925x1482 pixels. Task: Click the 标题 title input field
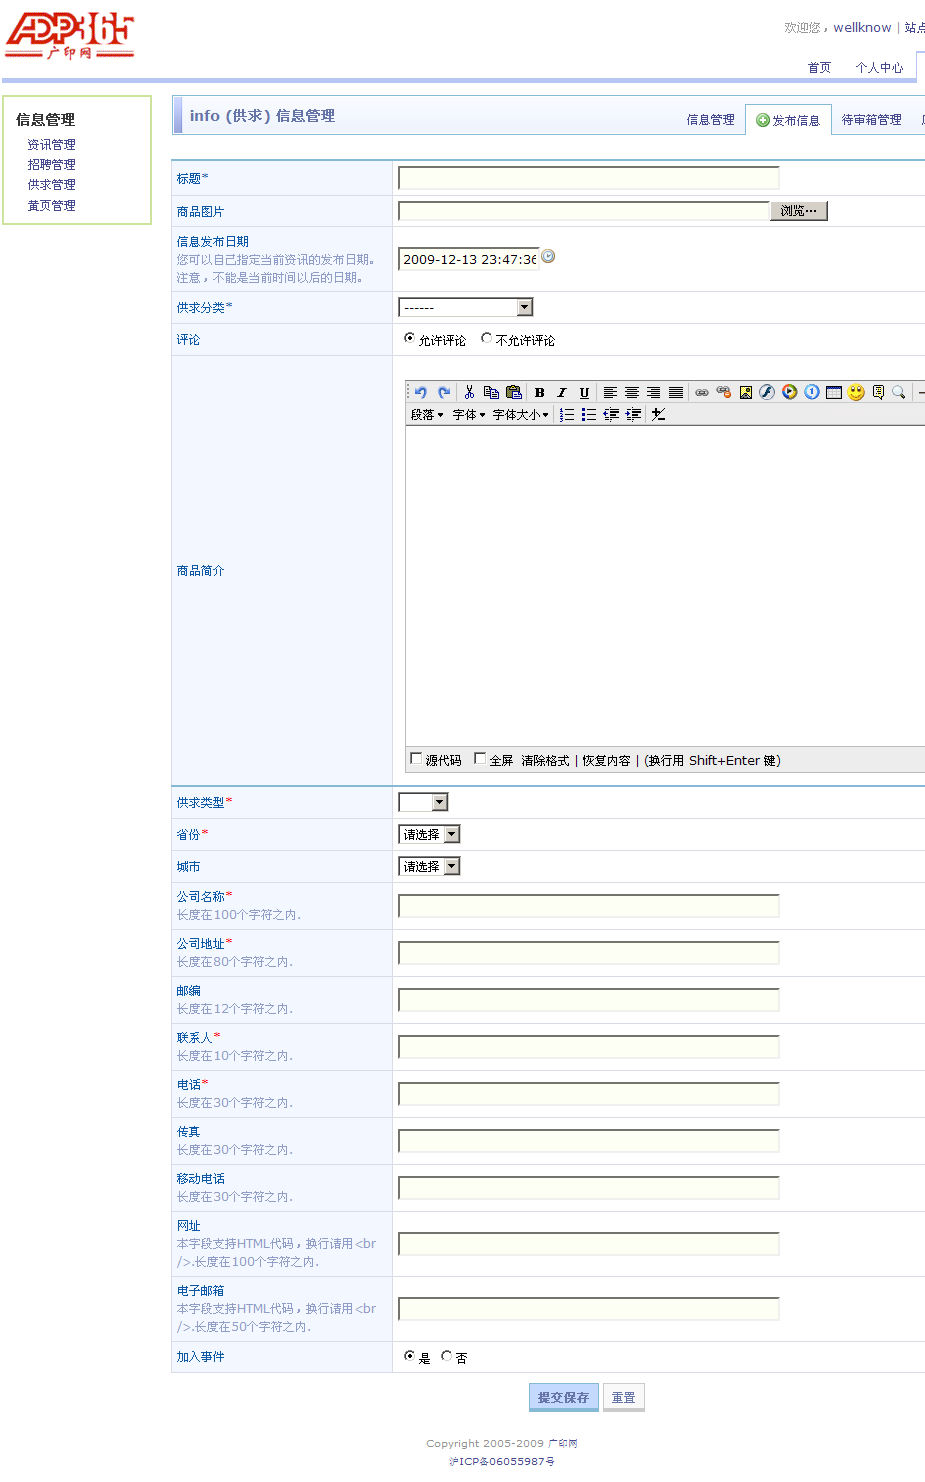[588, 178]
